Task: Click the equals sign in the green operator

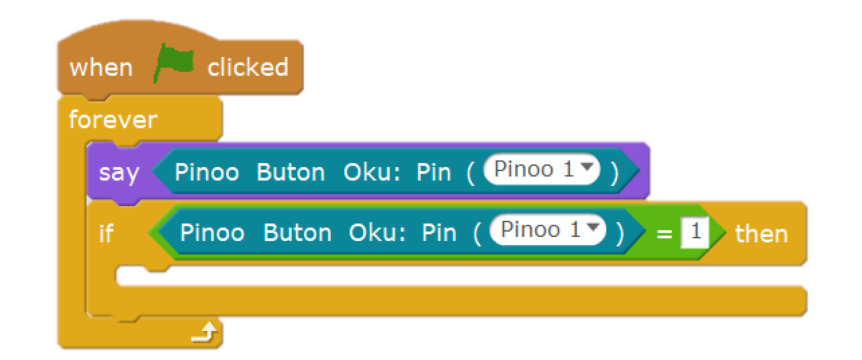Action: pos(664,235)
